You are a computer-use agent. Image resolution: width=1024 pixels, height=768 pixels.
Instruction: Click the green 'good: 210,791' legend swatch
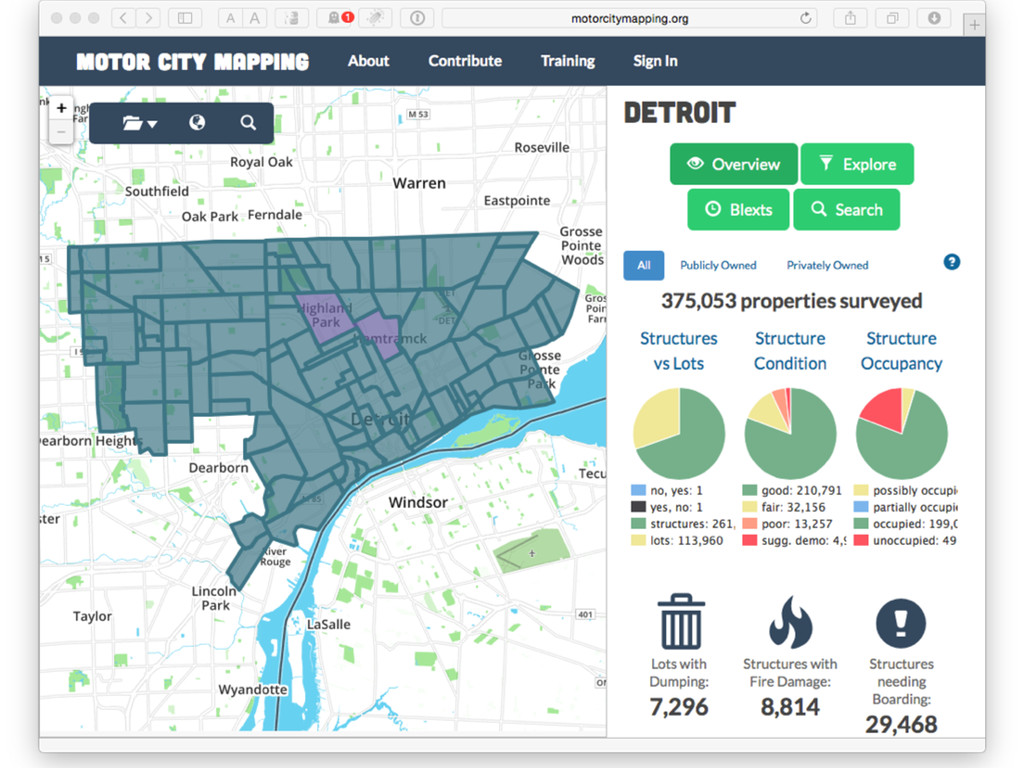(750, 490)
